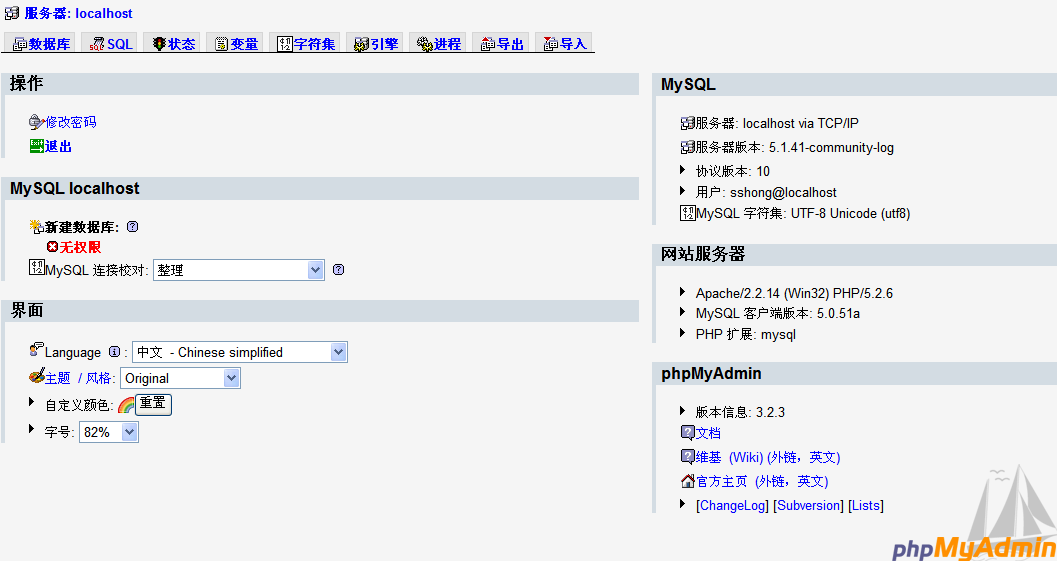Screen dimensions: 1057x561
Task: Open the 导出 (Export) tab
Action: coord(502,44)
